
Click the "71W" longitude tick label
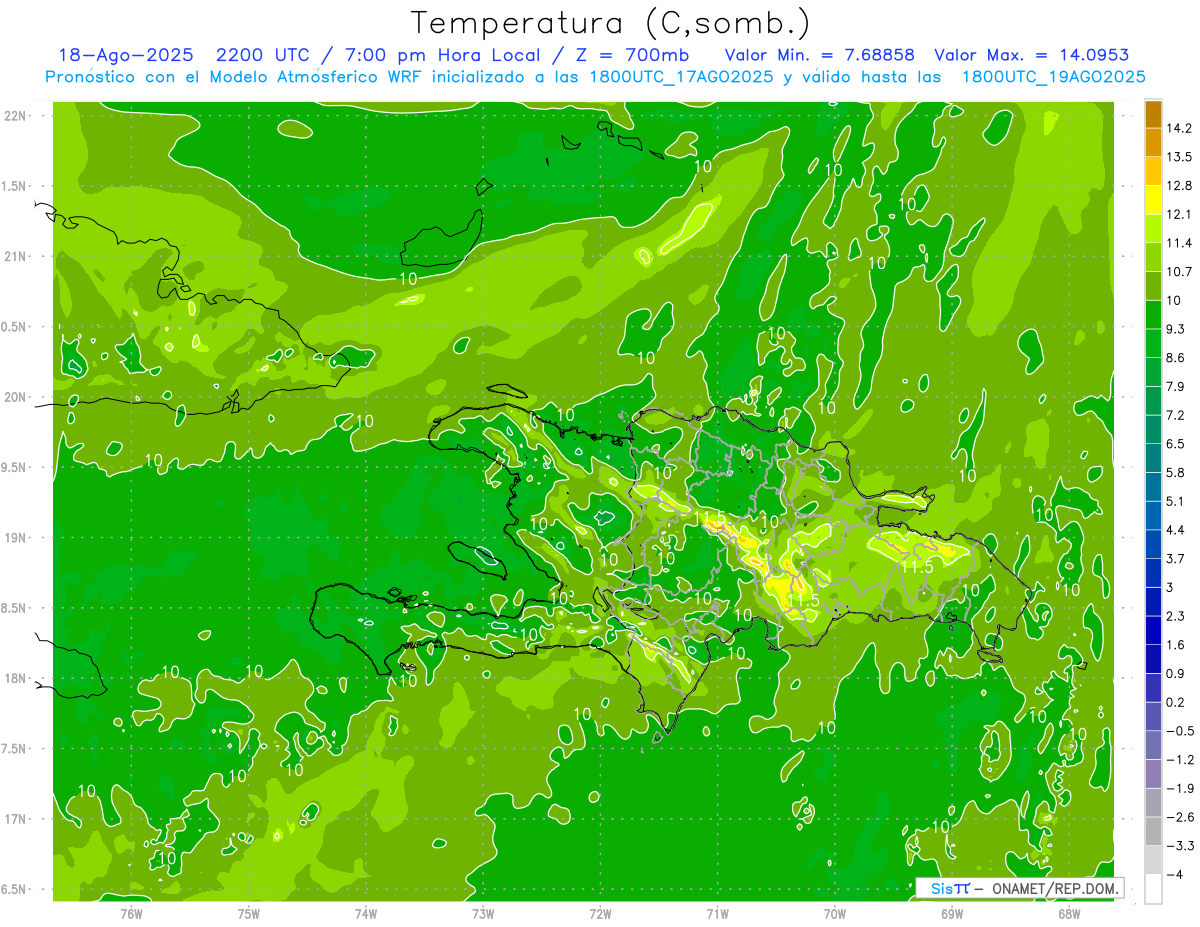point(717,913)
